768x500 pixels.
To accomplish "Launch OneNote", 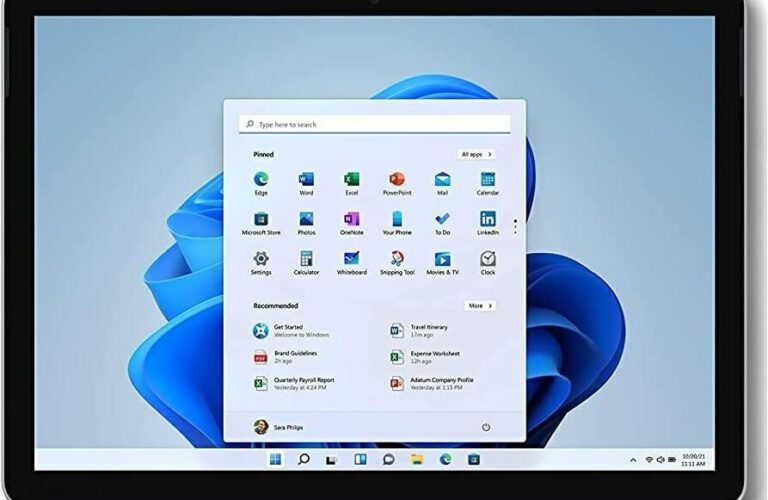I will tap(352, 223).
